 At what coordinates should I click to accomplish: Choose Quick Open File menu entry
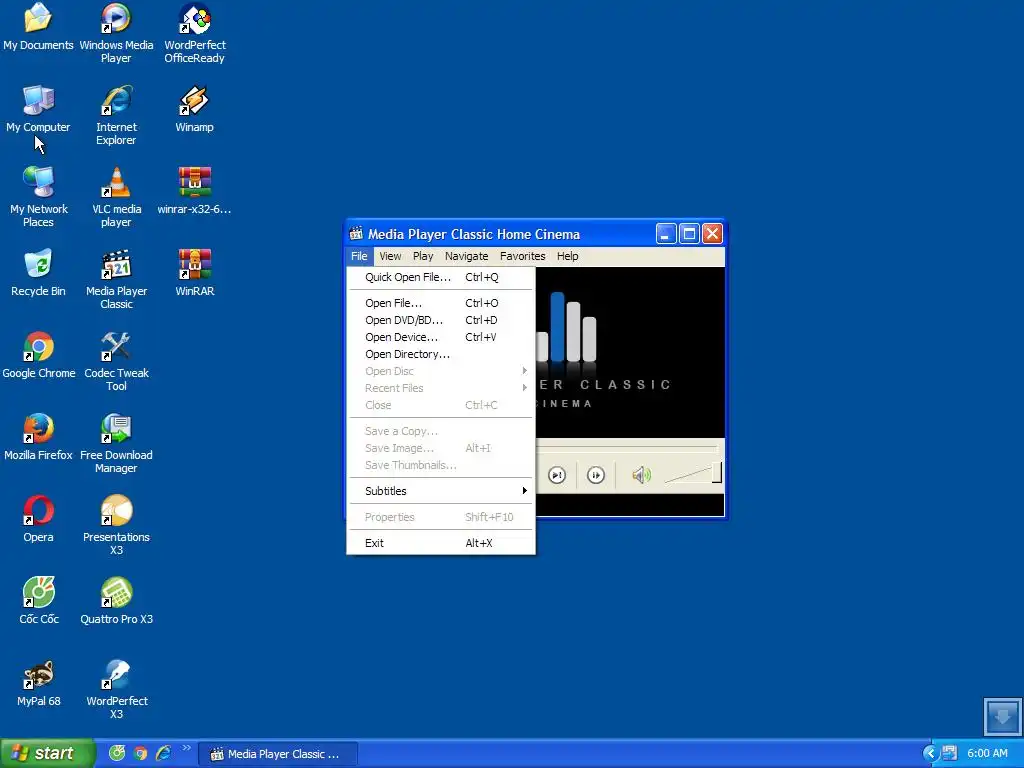[441, 277]
